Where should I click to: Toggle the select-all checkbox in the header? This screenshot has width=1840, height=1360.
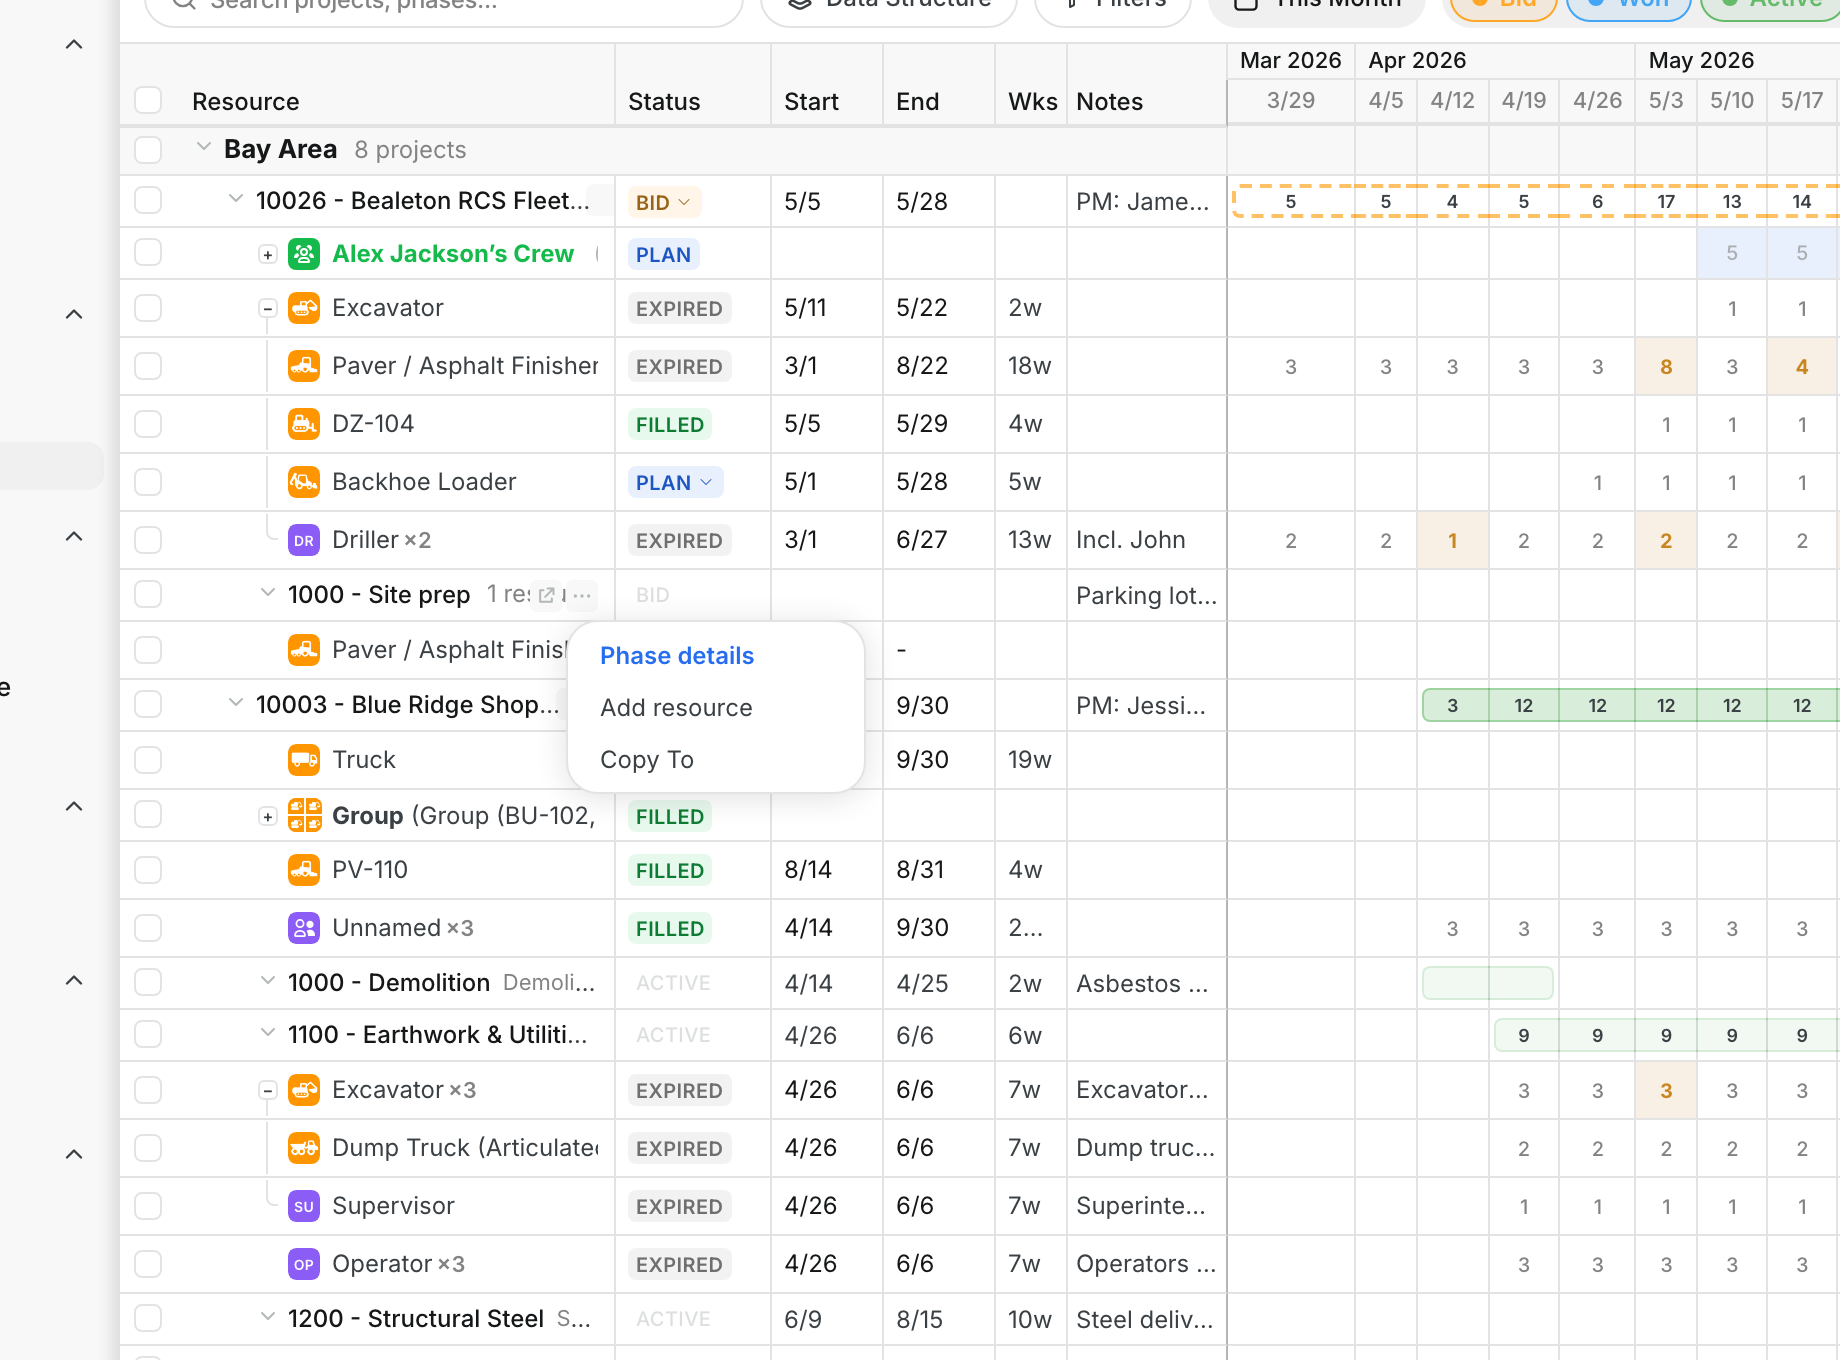pyautogui.click(x=148, y=101)
